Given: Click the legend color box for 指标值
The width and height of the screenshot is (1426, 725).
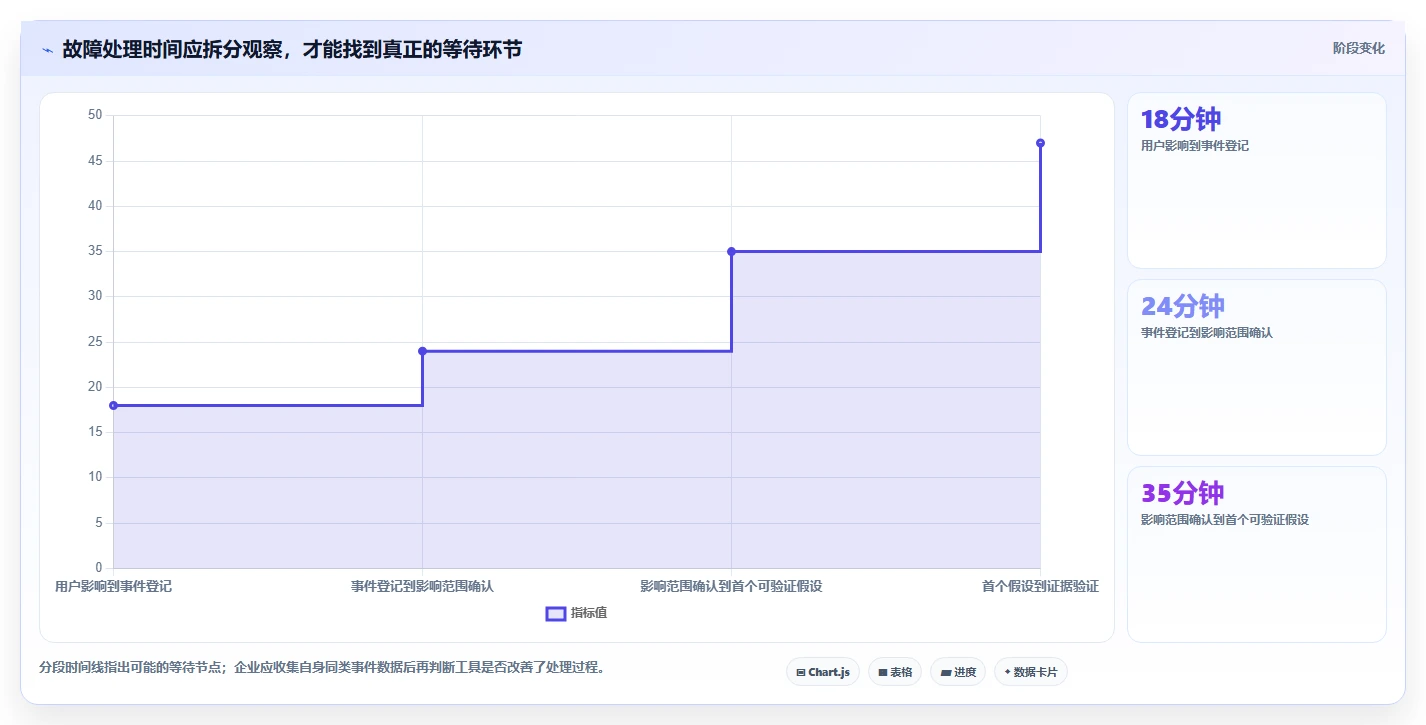Looking at the screenshot, I should point(556,613).
